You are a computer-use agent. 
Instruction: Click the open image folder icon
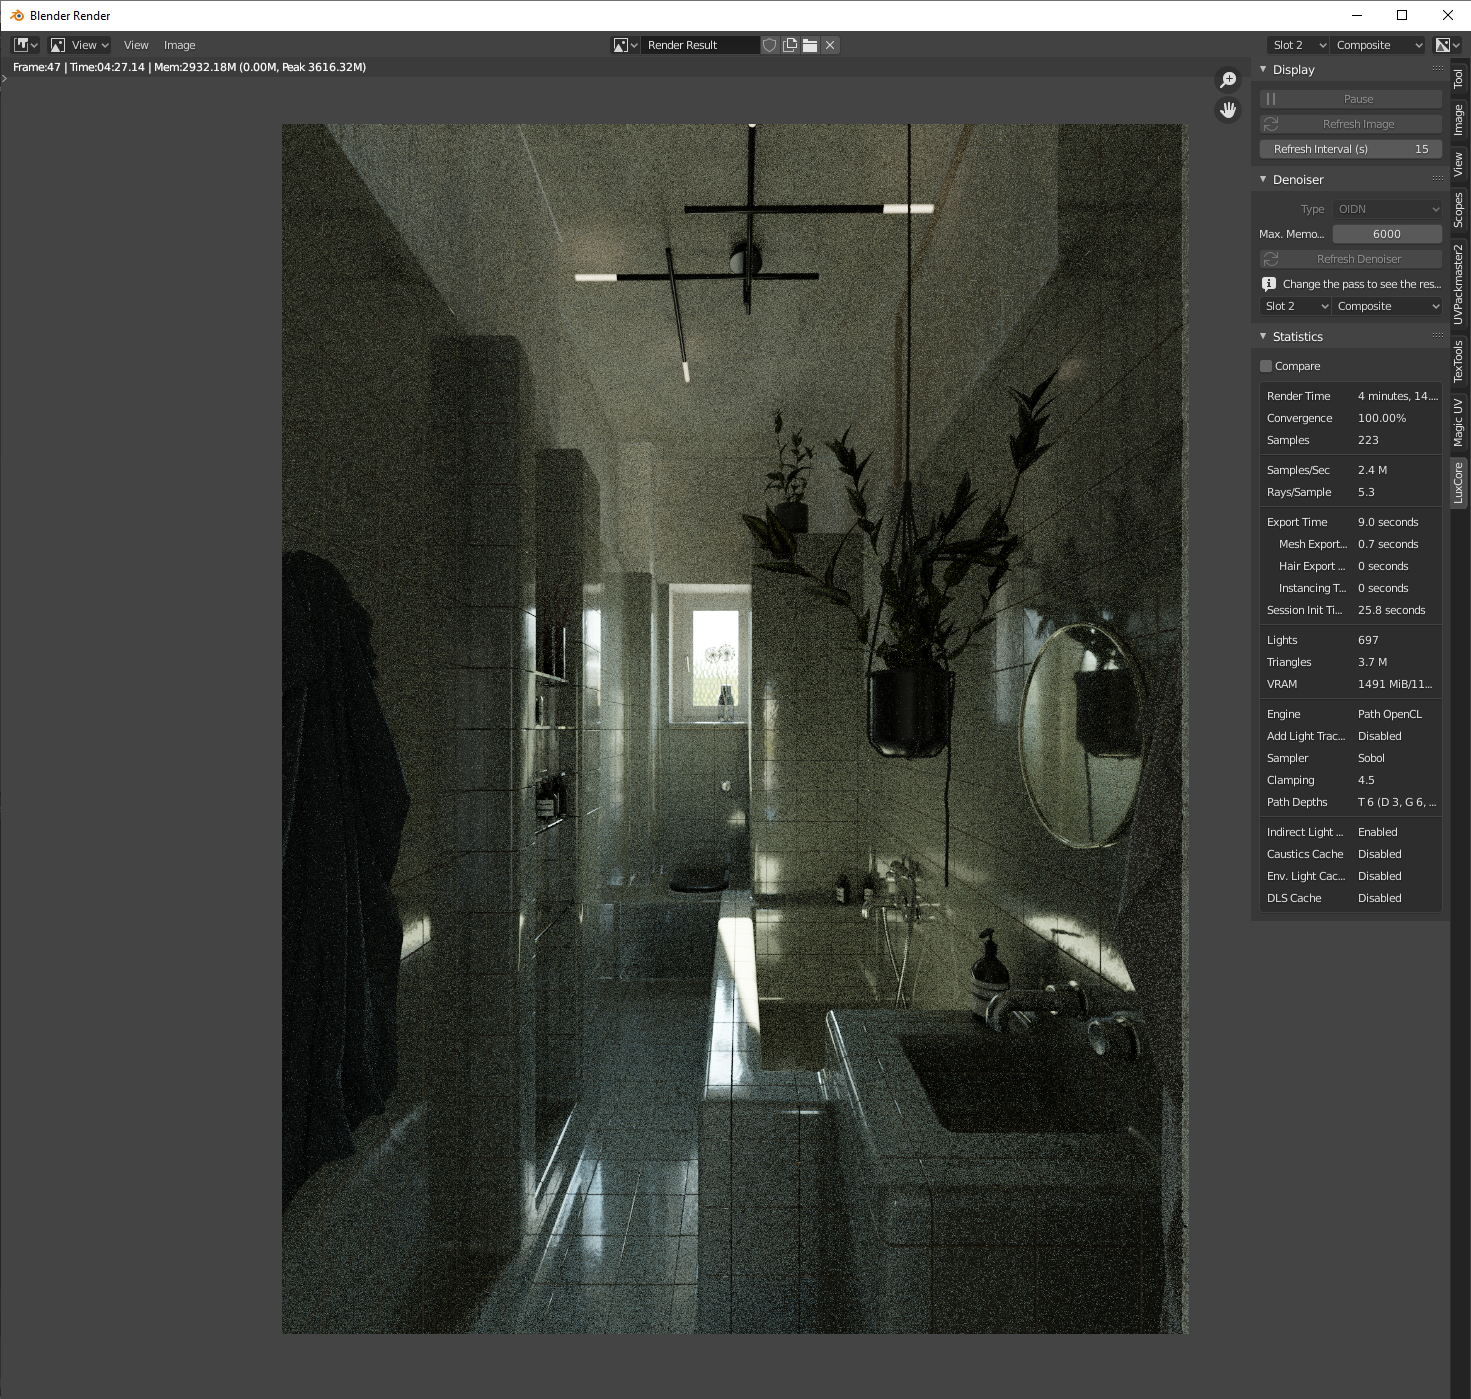click(x=810, y=45)
